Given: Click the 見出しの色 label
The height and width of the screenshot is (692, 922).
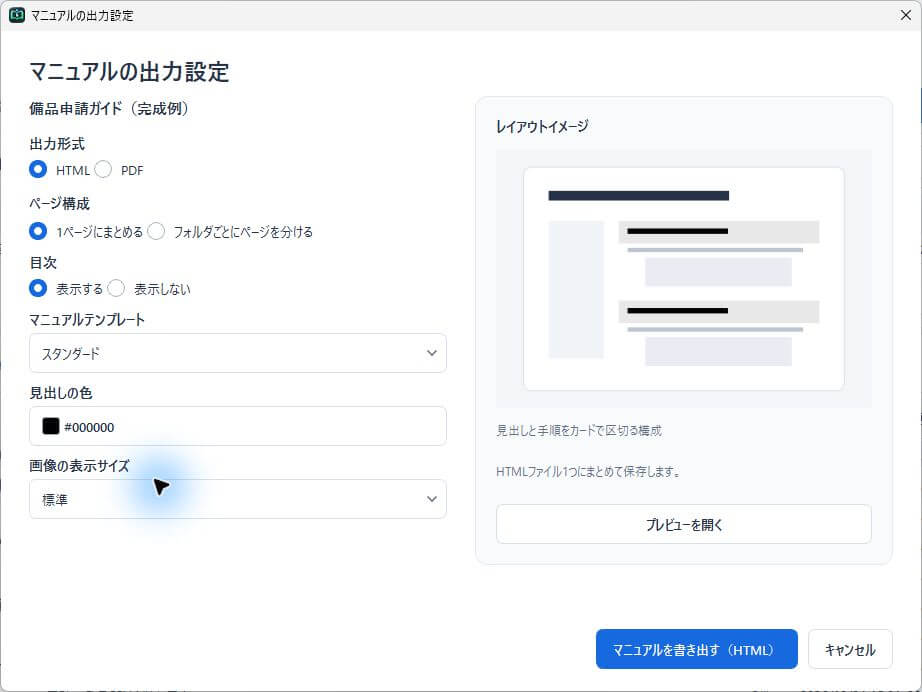Looking at the screenshot, I should click(x=61, y=393).
